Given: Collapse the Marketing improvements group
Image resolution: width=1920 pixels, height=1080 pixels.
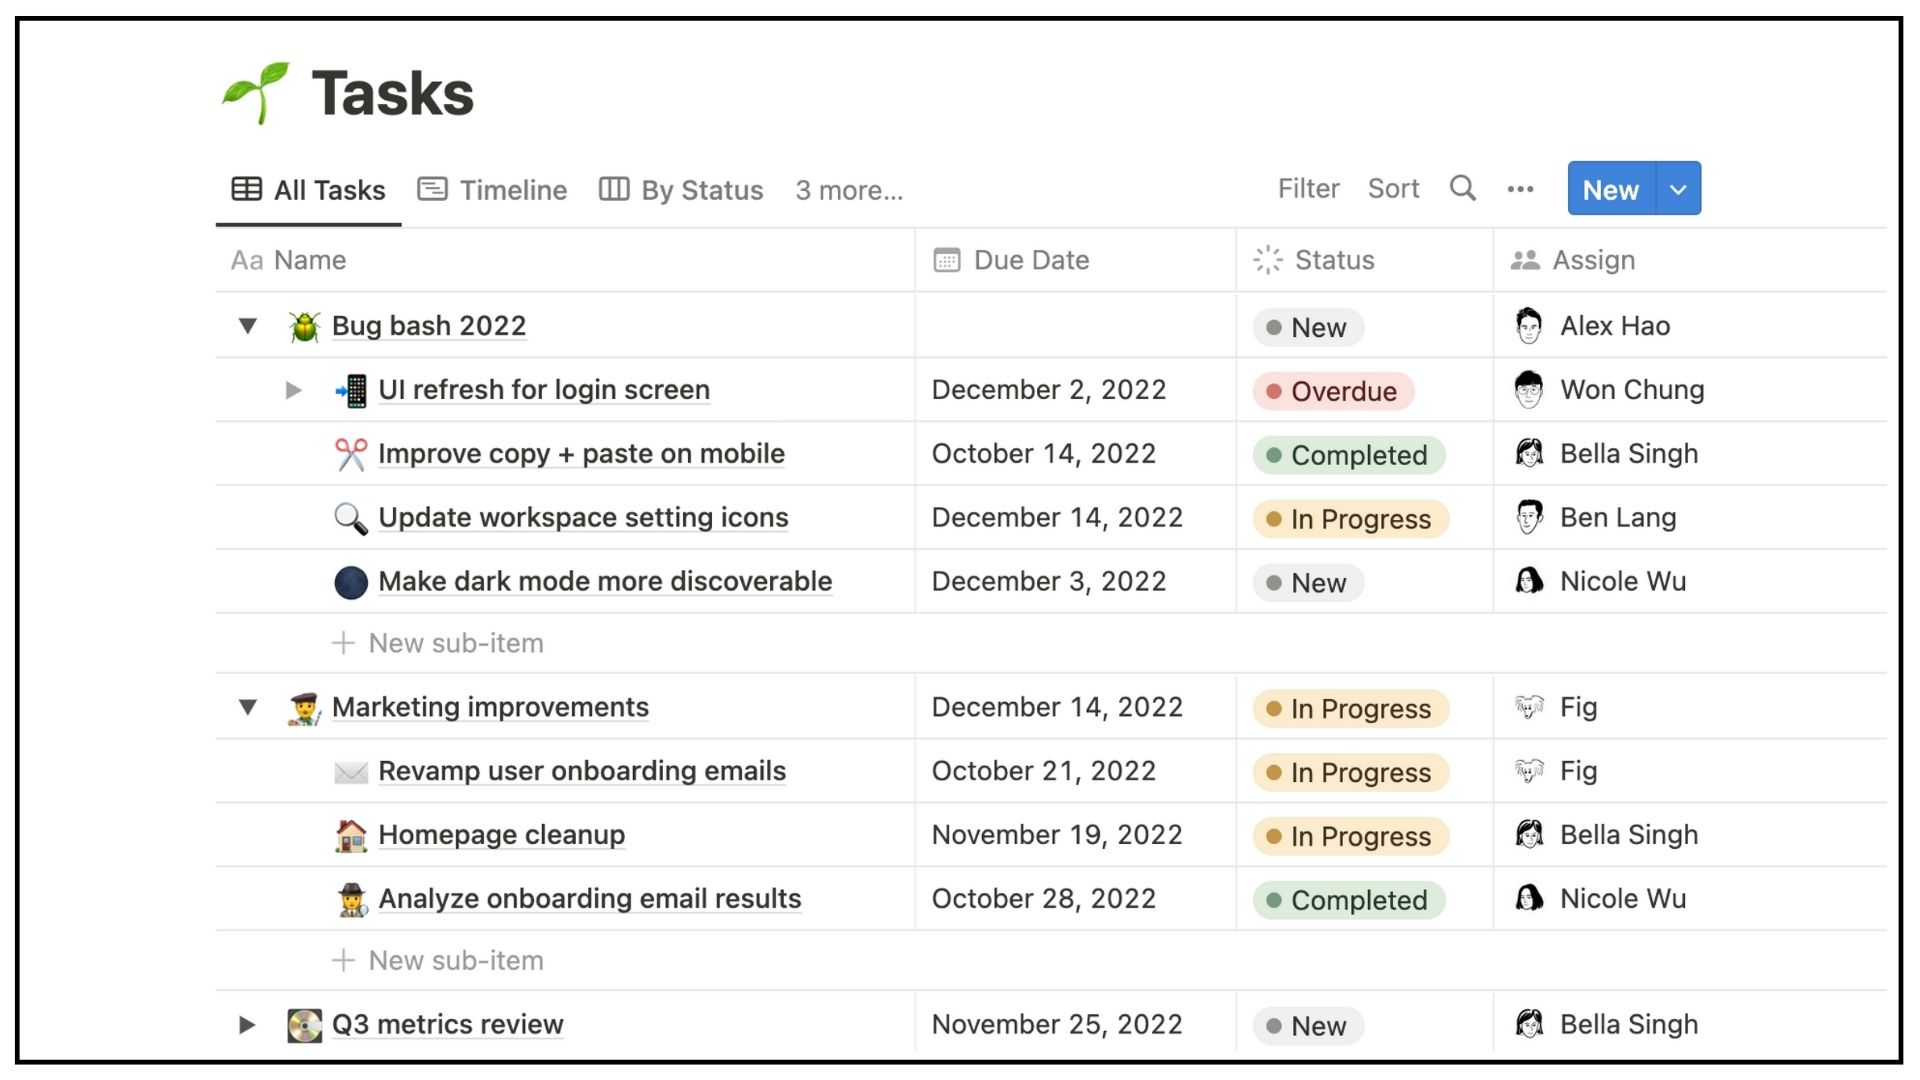Looking at the screenshot, I should [x=249, y=705].
